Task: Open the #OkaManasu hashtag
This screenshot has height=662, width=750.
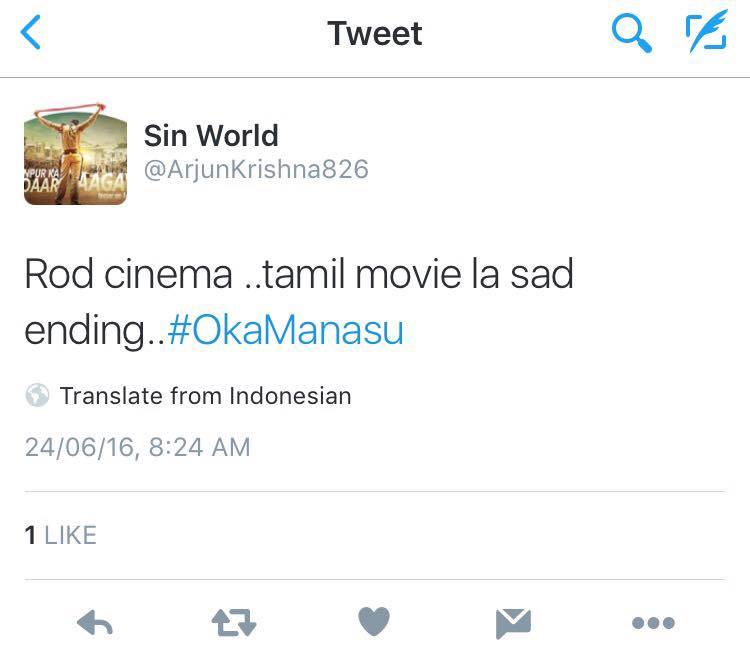Action: tap(286, 330)
